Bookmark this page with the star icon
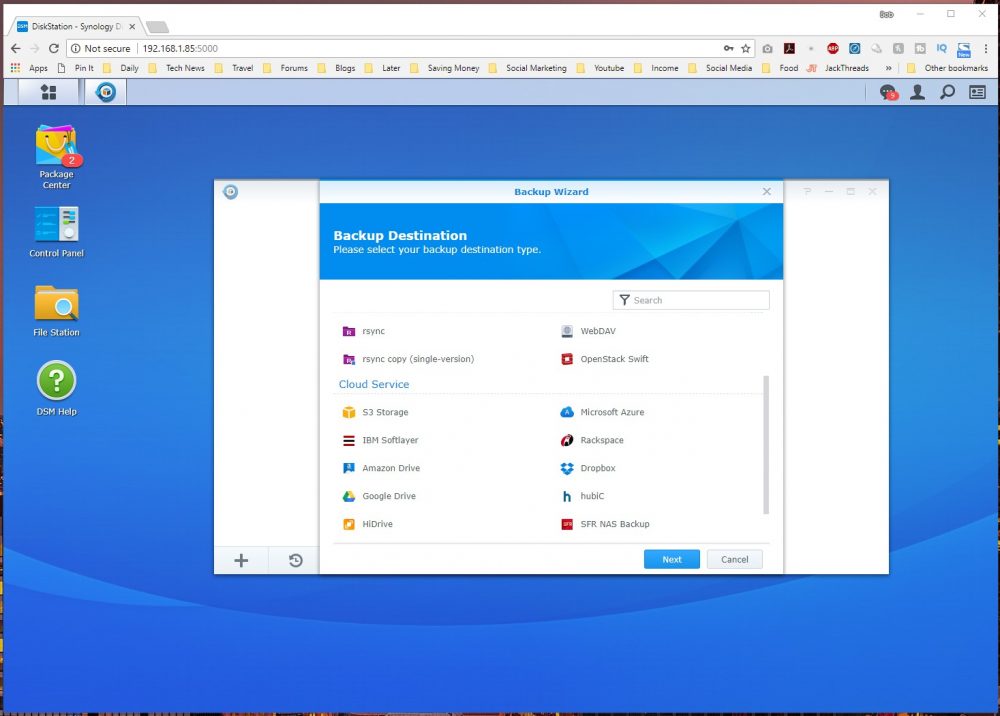 coord(746,48)
